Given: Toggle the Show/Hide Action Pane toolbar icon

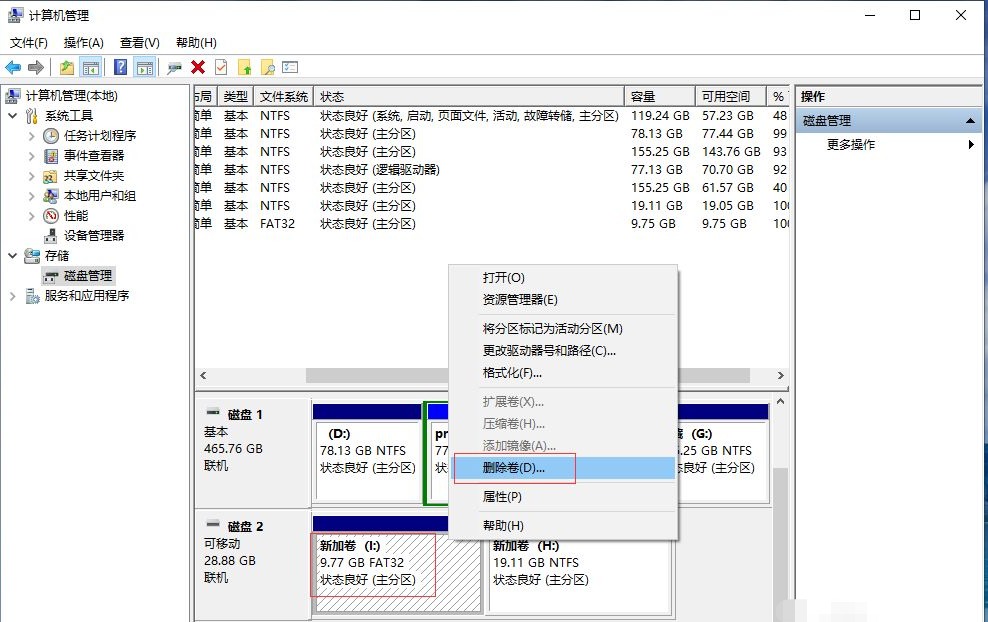Looking at the screenshot, I should pos(145,67).
